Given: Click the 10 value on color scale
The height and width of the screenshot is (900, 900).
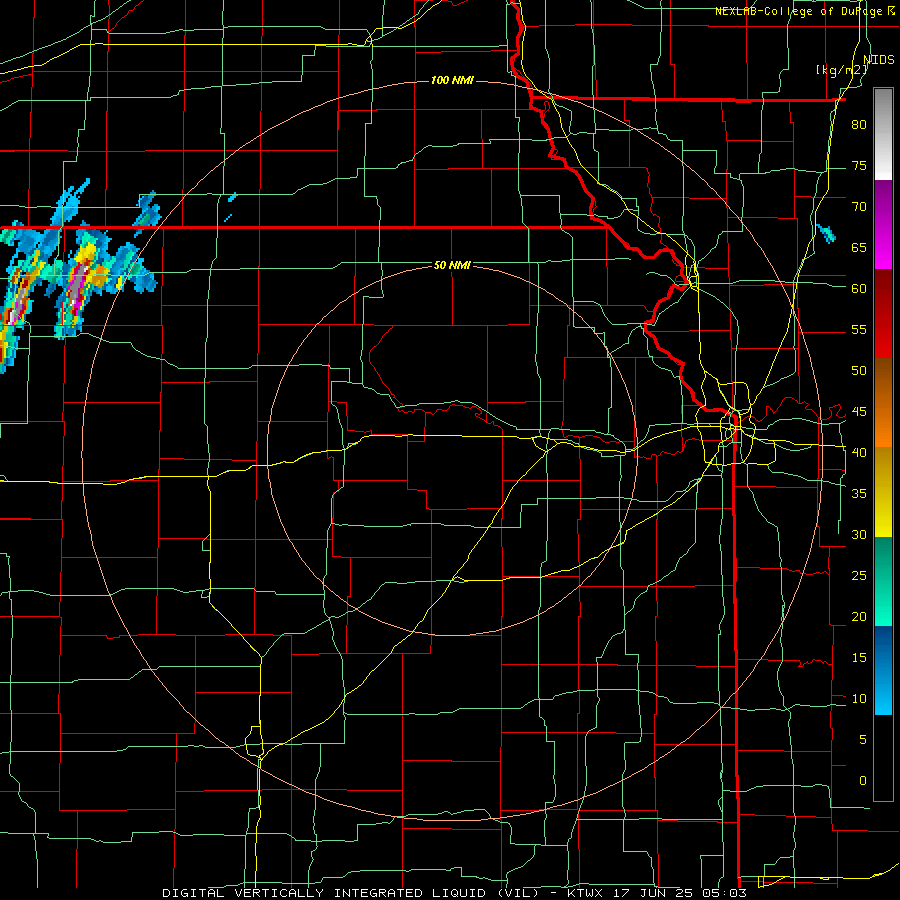Looking at the screenshot, I should click(x=859, y=699).
